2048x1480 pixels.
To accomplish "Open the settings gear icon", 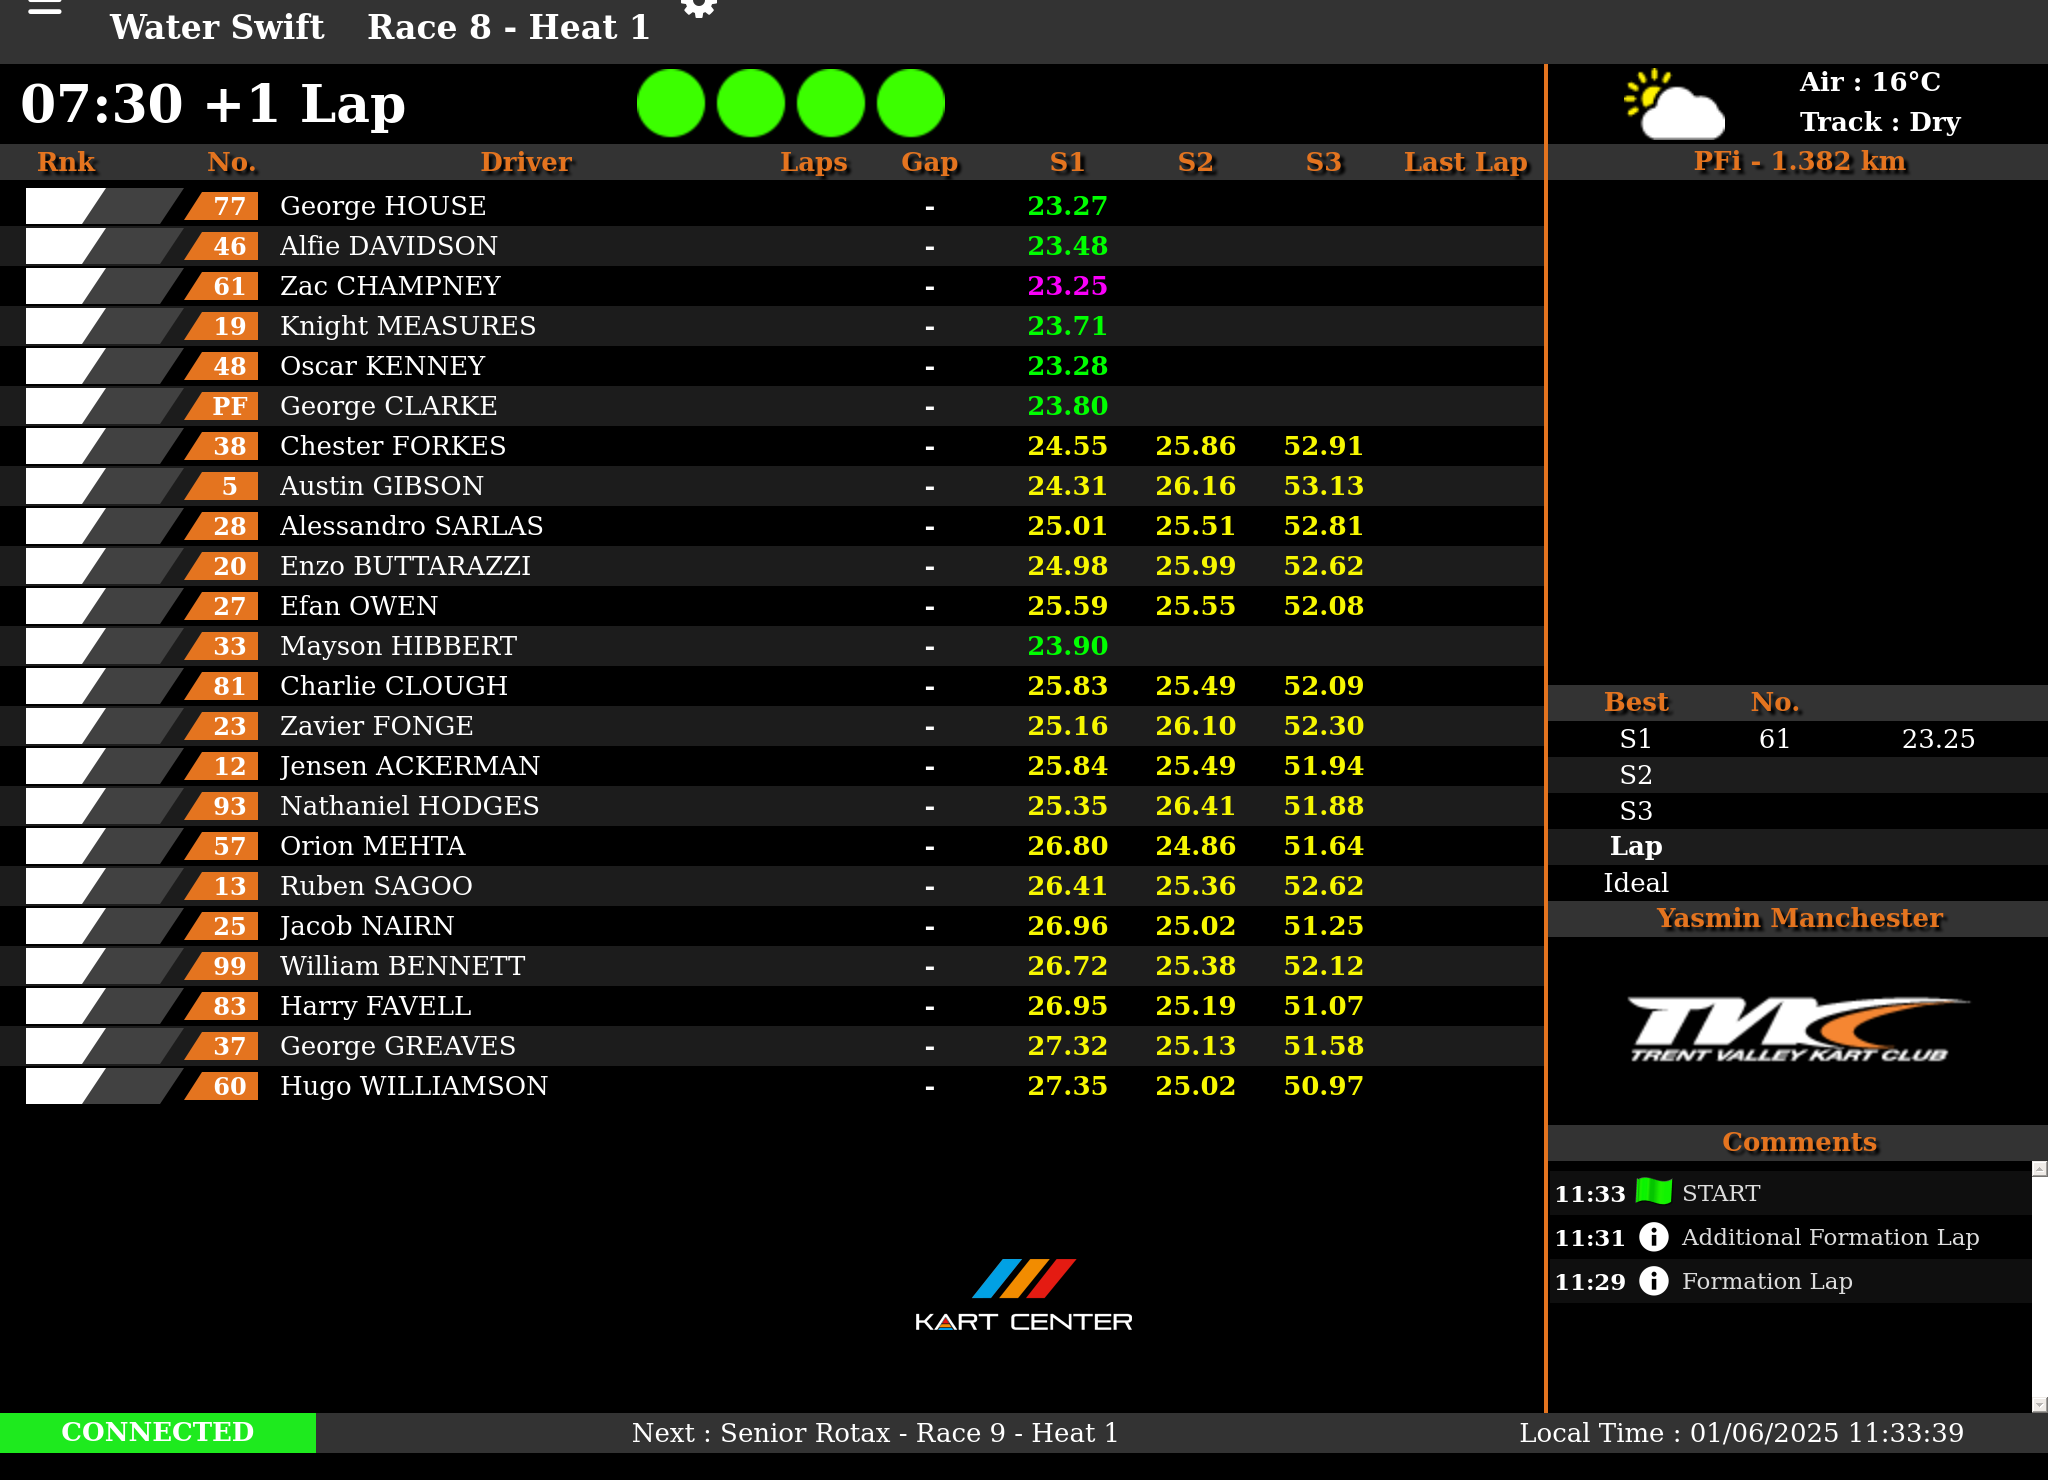I will 698,8.
